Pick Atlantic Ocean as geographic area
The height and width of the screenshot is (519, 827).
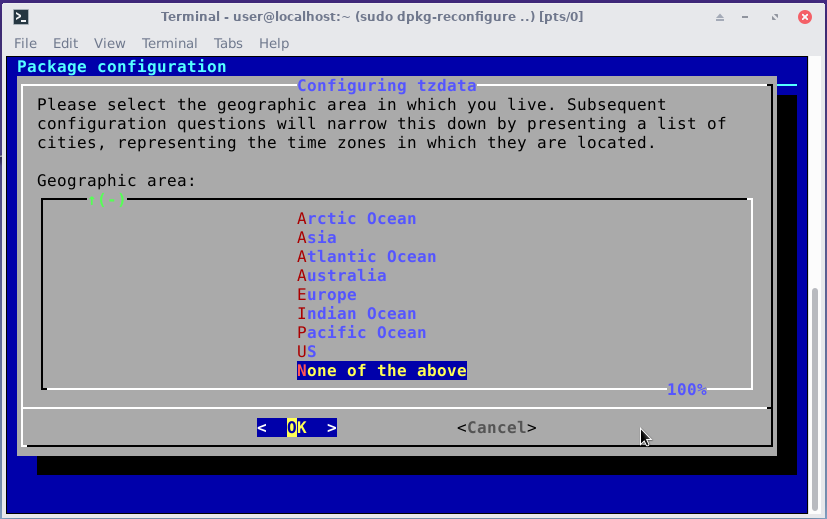[x=366, y=257]
